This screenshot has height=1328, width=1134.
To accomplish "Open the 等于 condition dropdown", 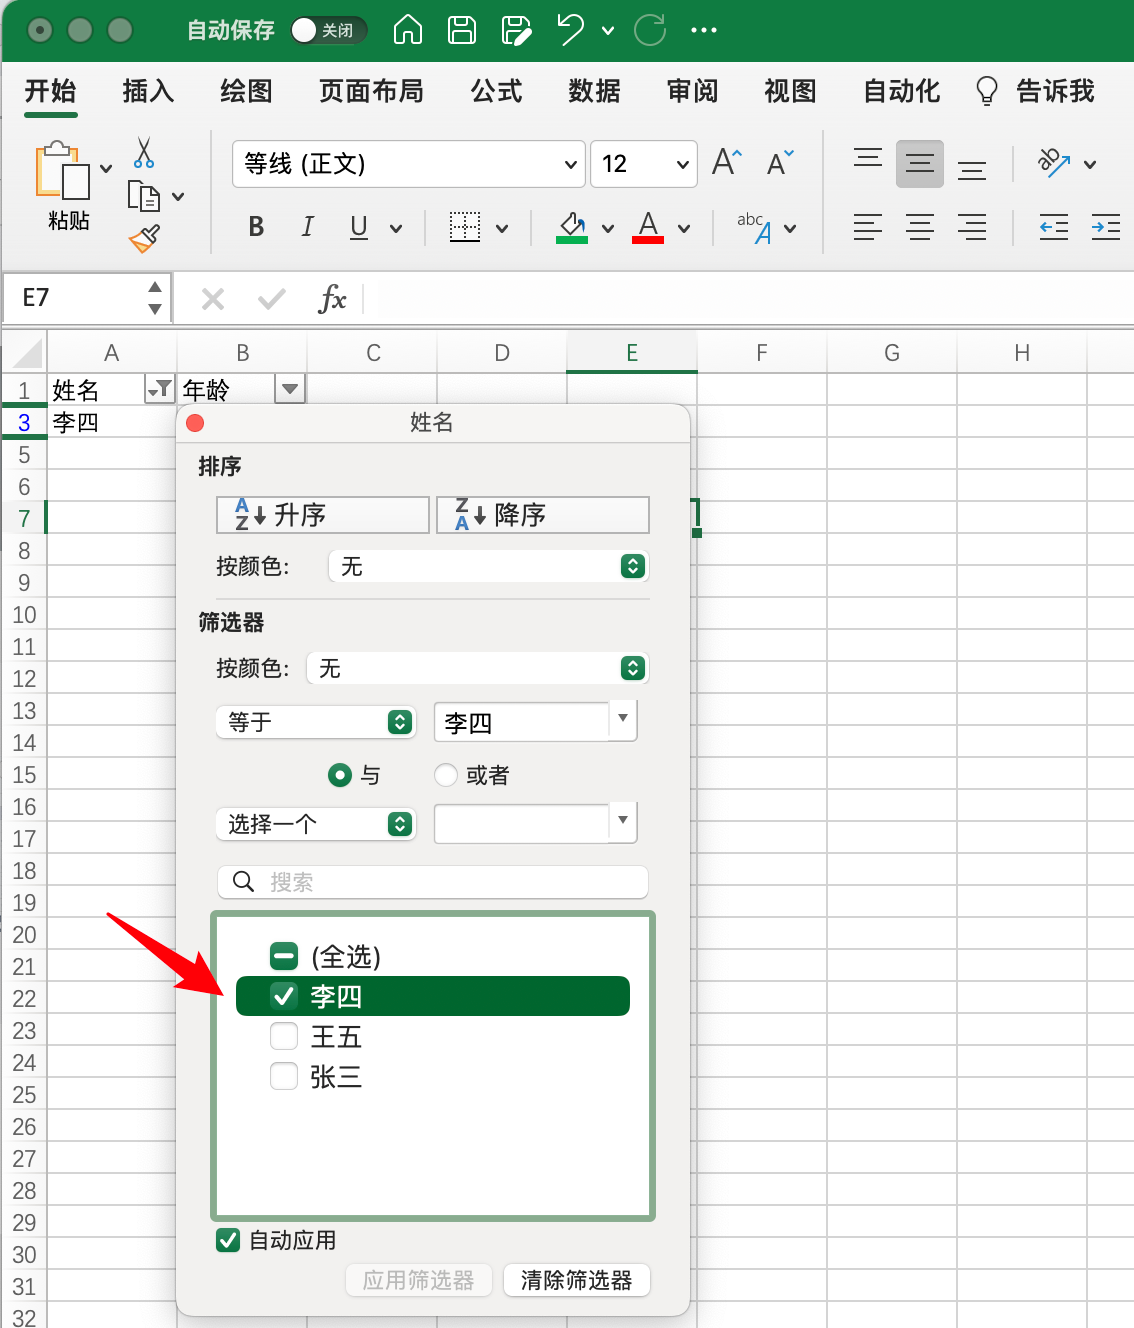I will (x=316, y=722).
